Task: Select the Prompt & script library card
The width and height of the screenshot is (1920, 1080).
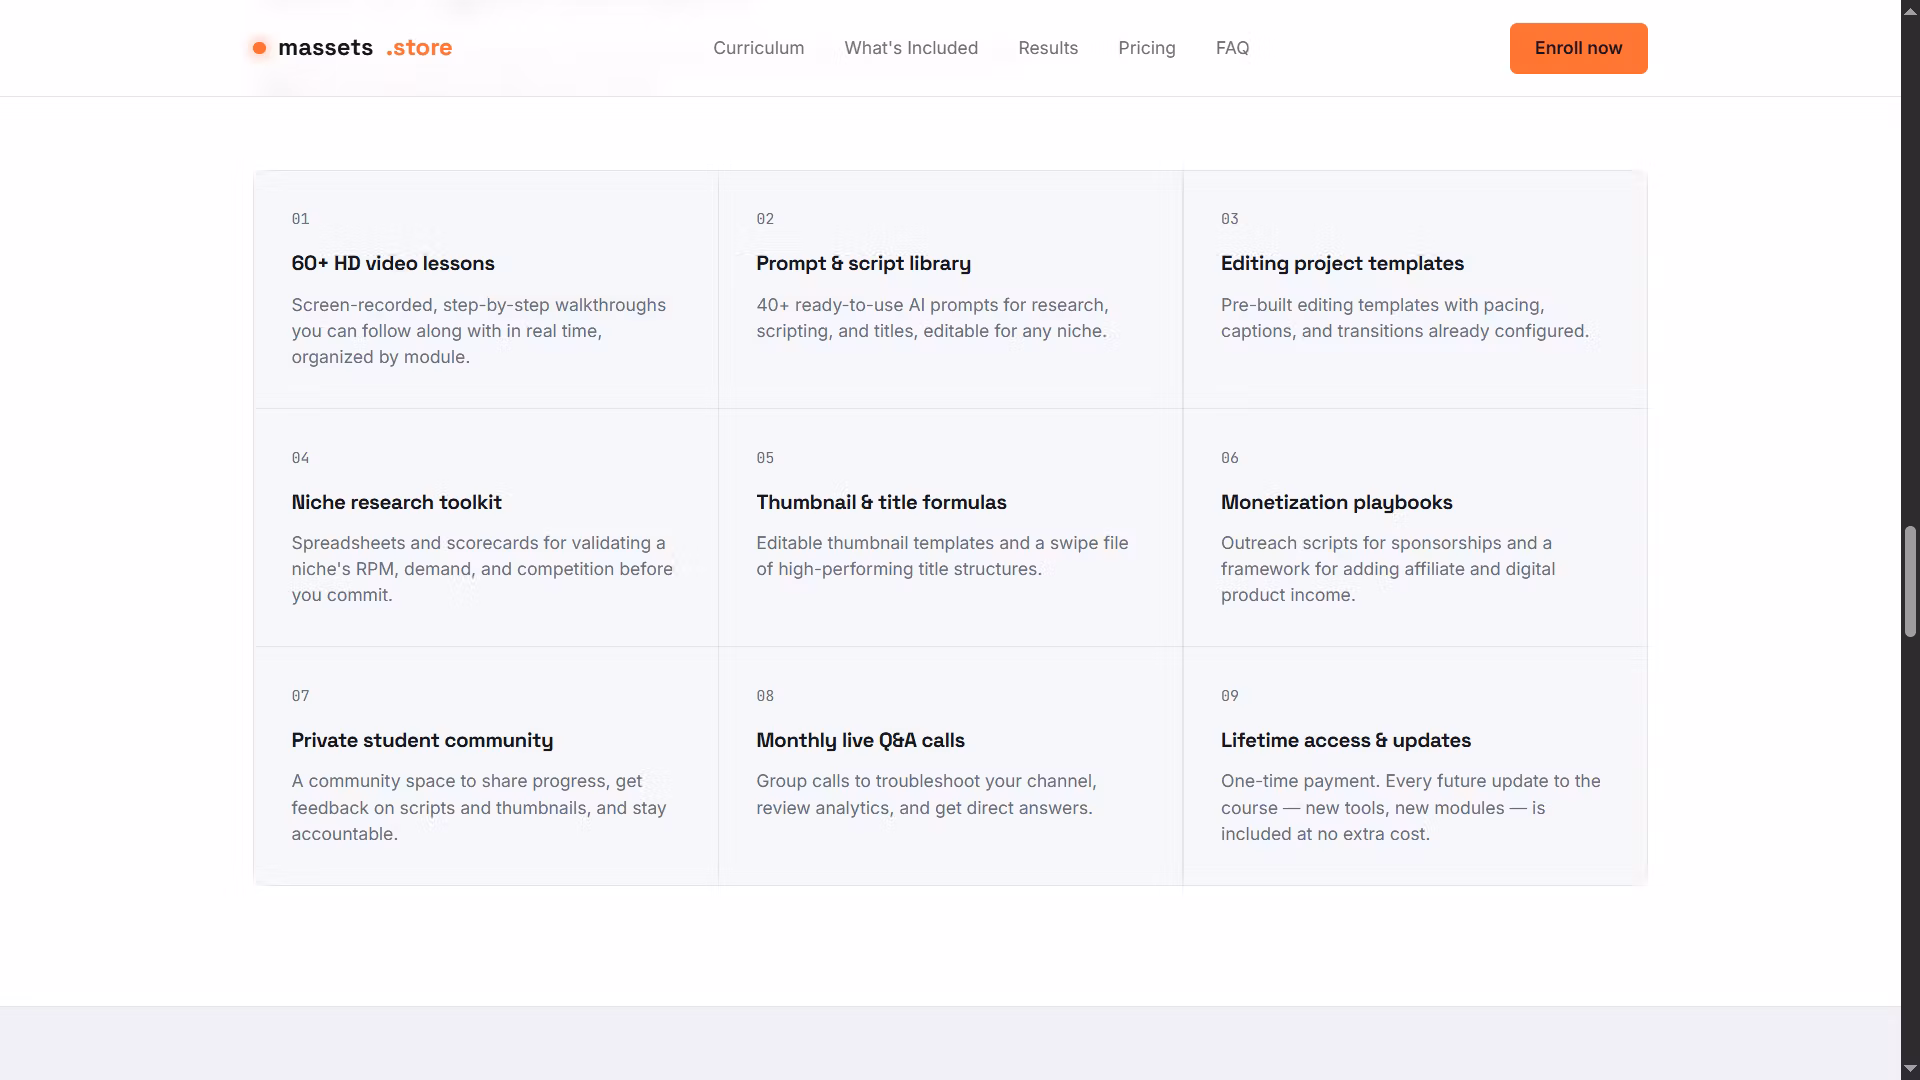Action: coord(950,290)
